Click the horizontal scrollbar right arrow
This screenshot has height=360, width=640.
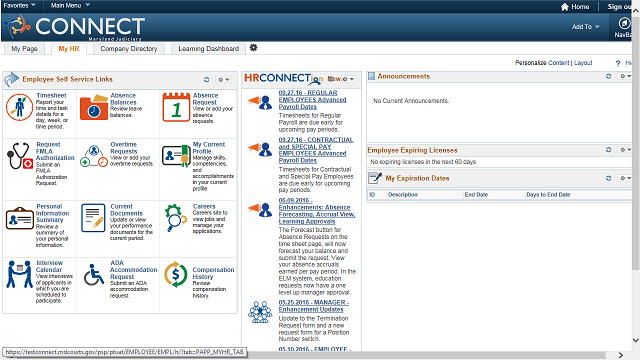620,356
